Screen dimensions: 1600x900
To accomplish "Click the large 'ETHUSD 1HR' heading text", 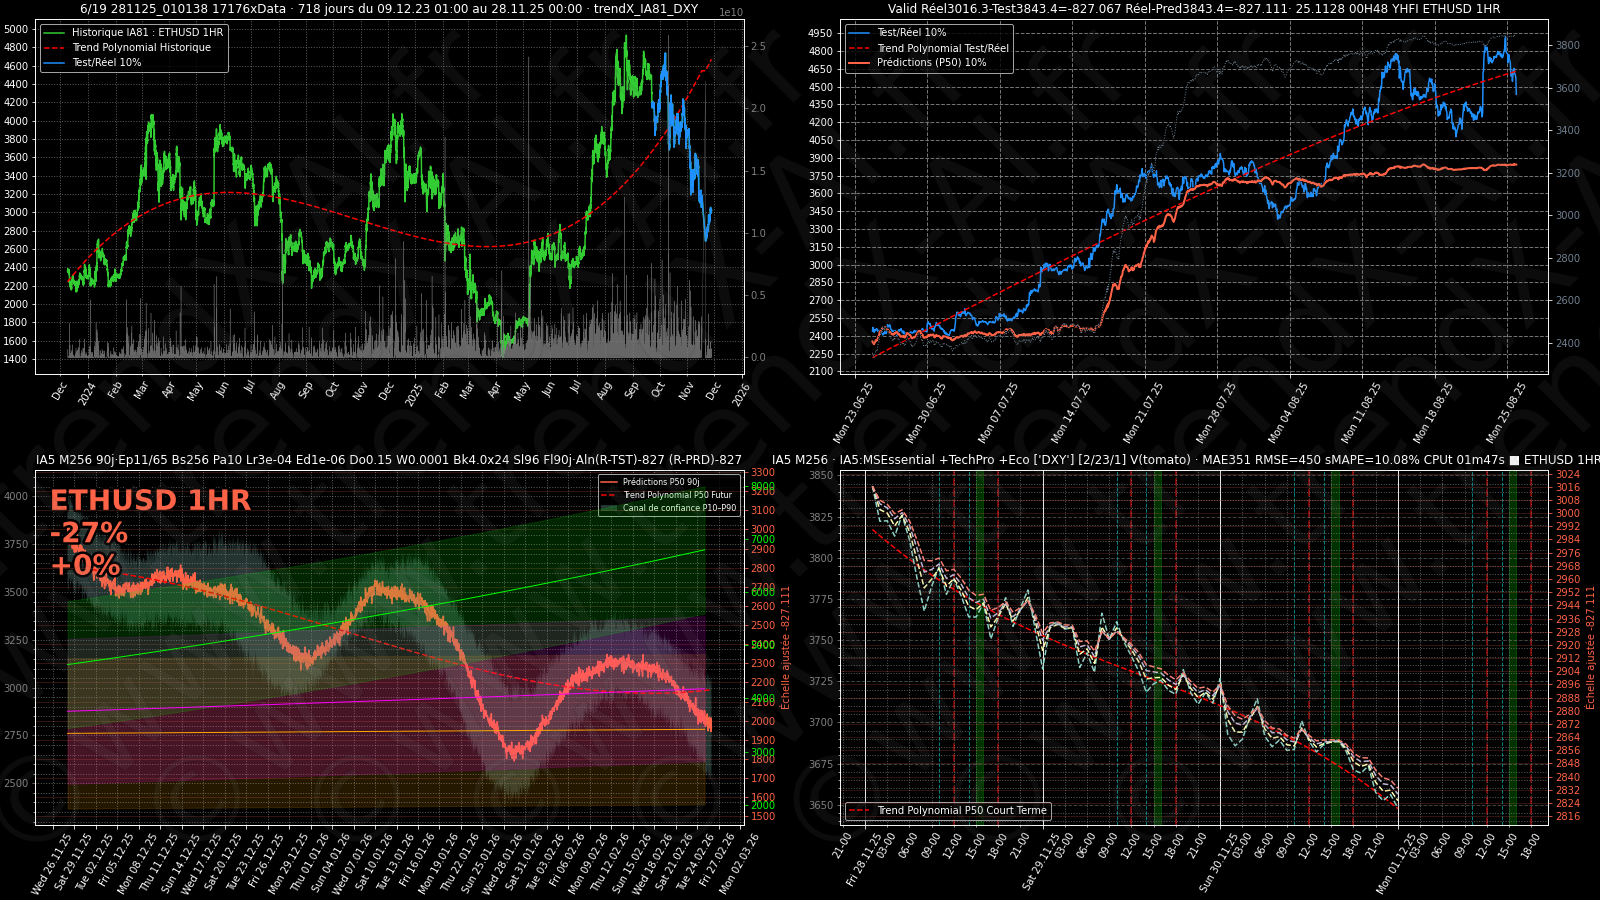I will (x=150, y=500).
